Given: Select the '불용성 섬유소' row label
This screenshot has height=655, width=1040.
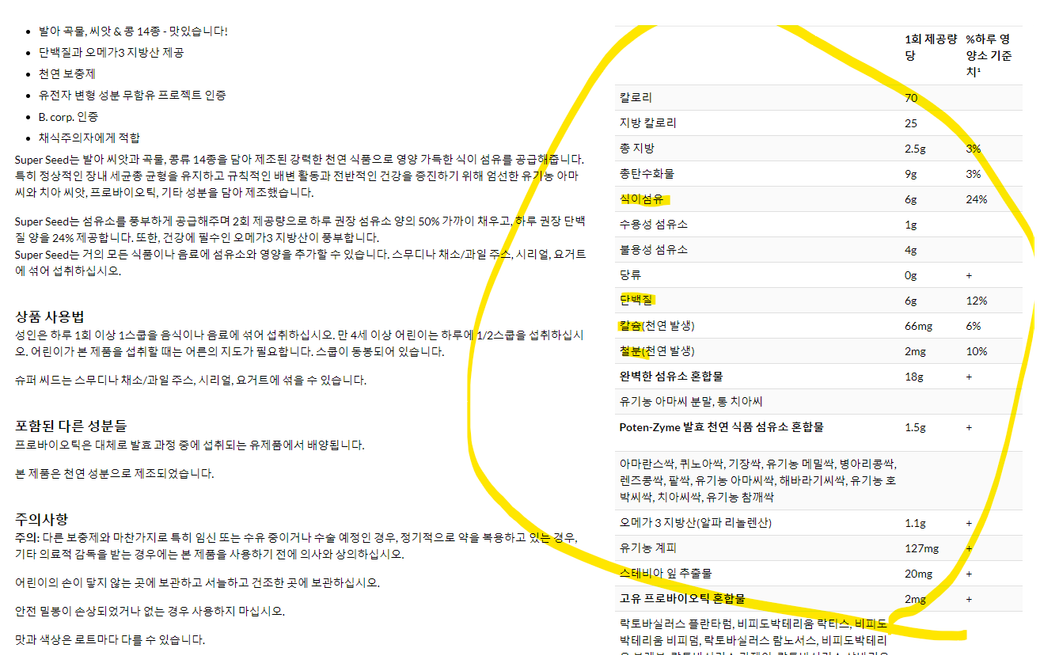Looking at the screenshot, I should pos(653,250).
